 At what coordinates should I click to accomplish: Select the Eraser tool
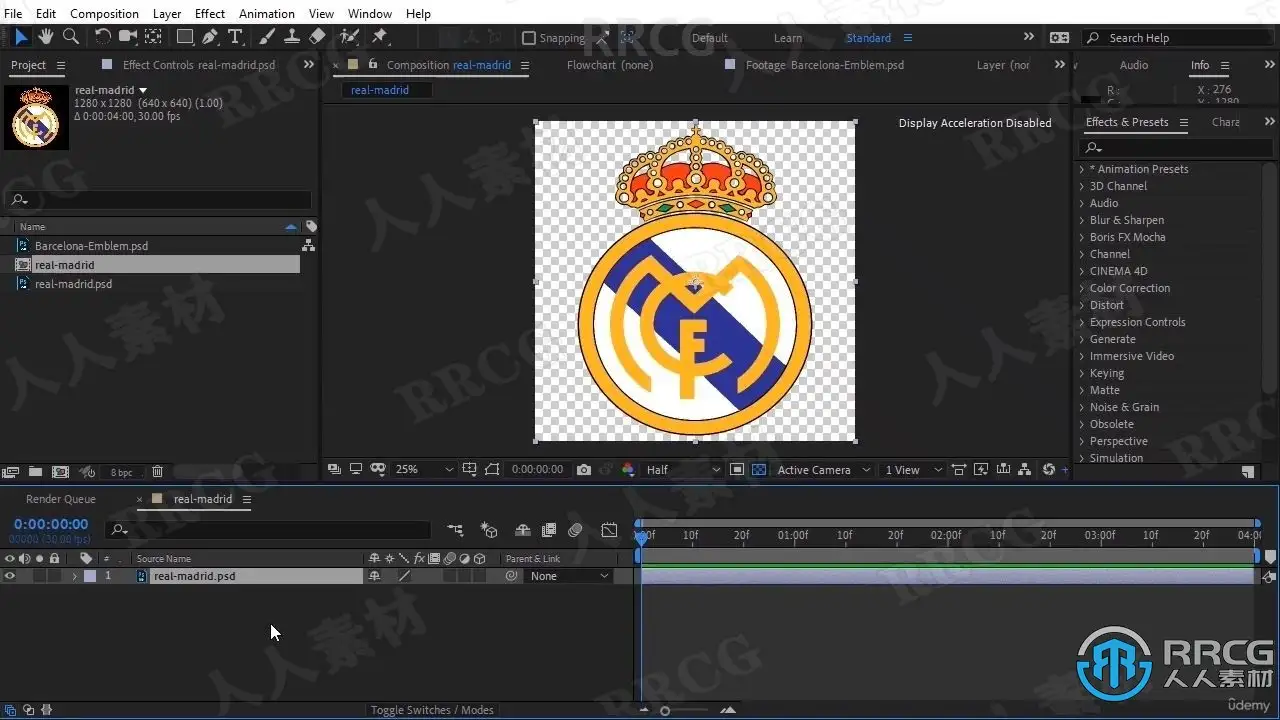point(317,37)
